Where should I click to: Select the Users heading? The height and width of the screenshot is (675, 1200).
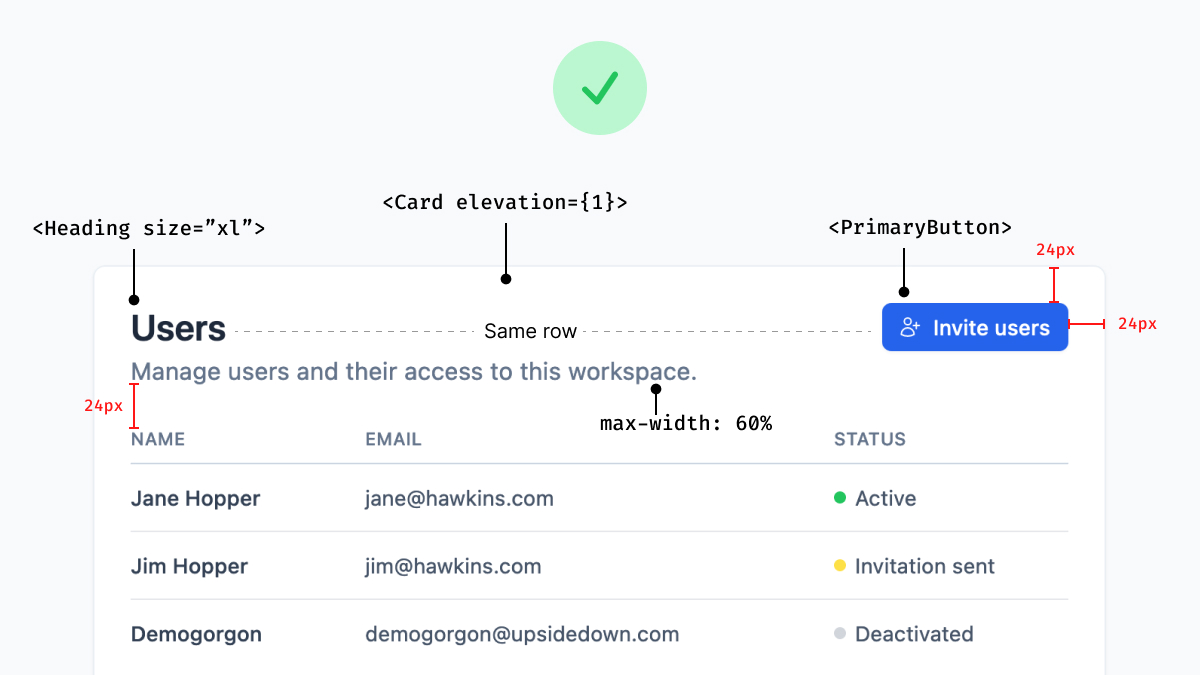click(x=178, y=328)
